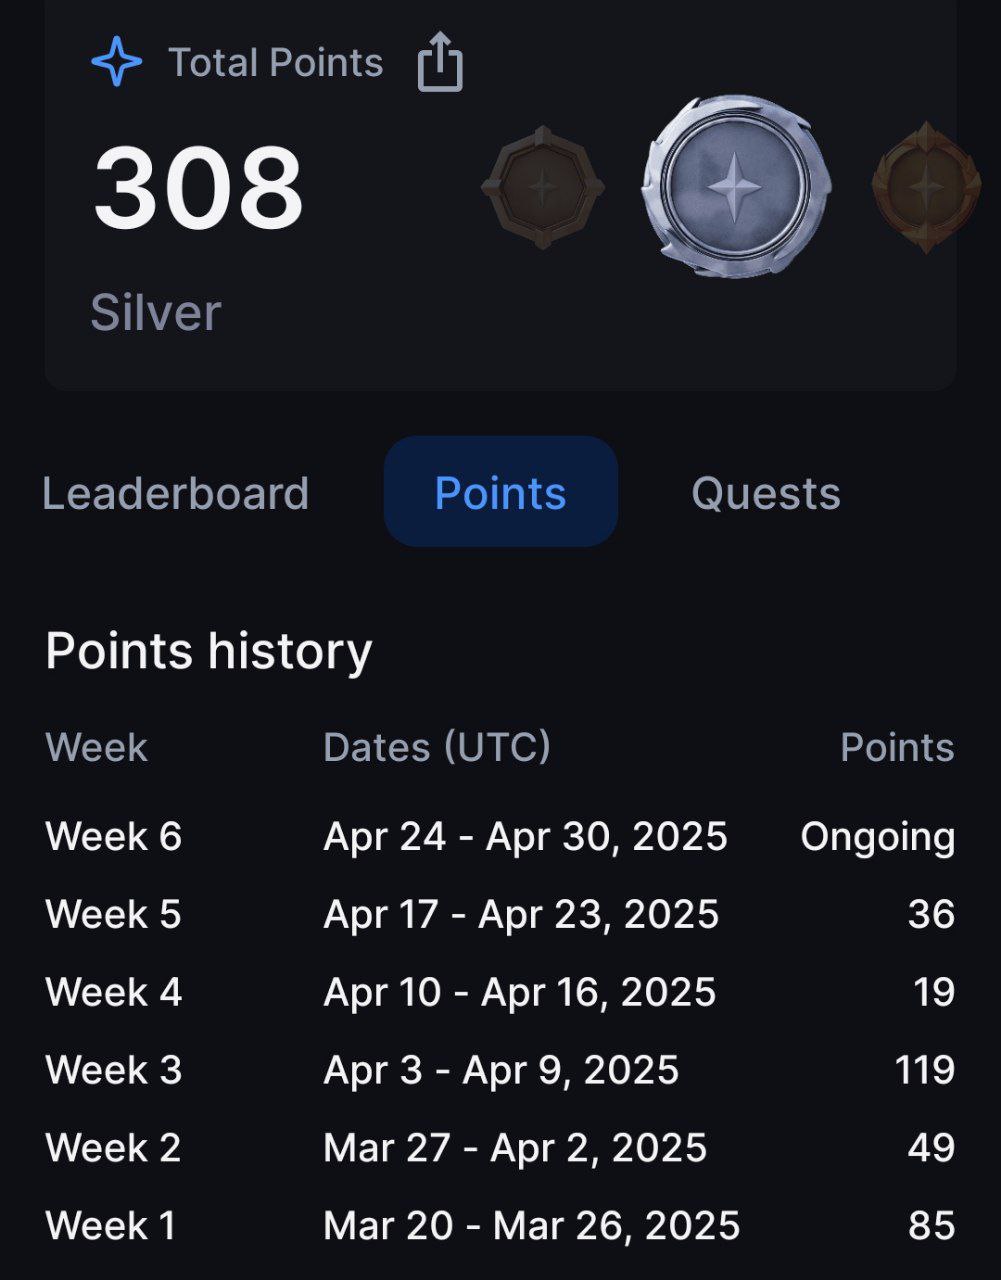Tap the dimmed bronze badge left of silver
Image resolution: width=1001 pixels, height=1280 pixels.
pyautogui.click(x=542, y=188)
